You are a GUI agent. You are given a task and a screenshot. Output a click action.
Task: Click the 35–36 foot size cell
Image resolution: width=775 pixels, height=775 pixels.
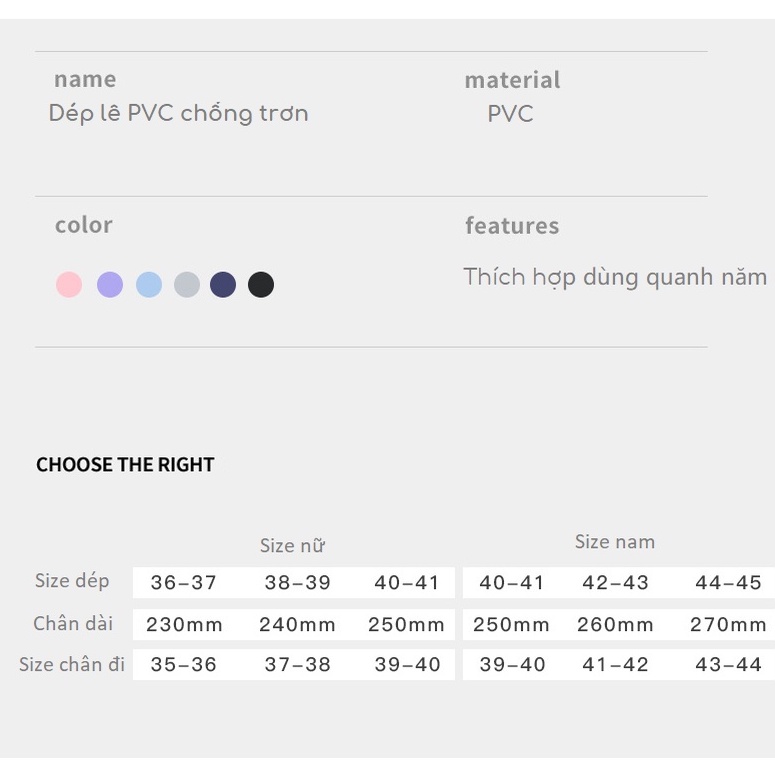[183, 665]
